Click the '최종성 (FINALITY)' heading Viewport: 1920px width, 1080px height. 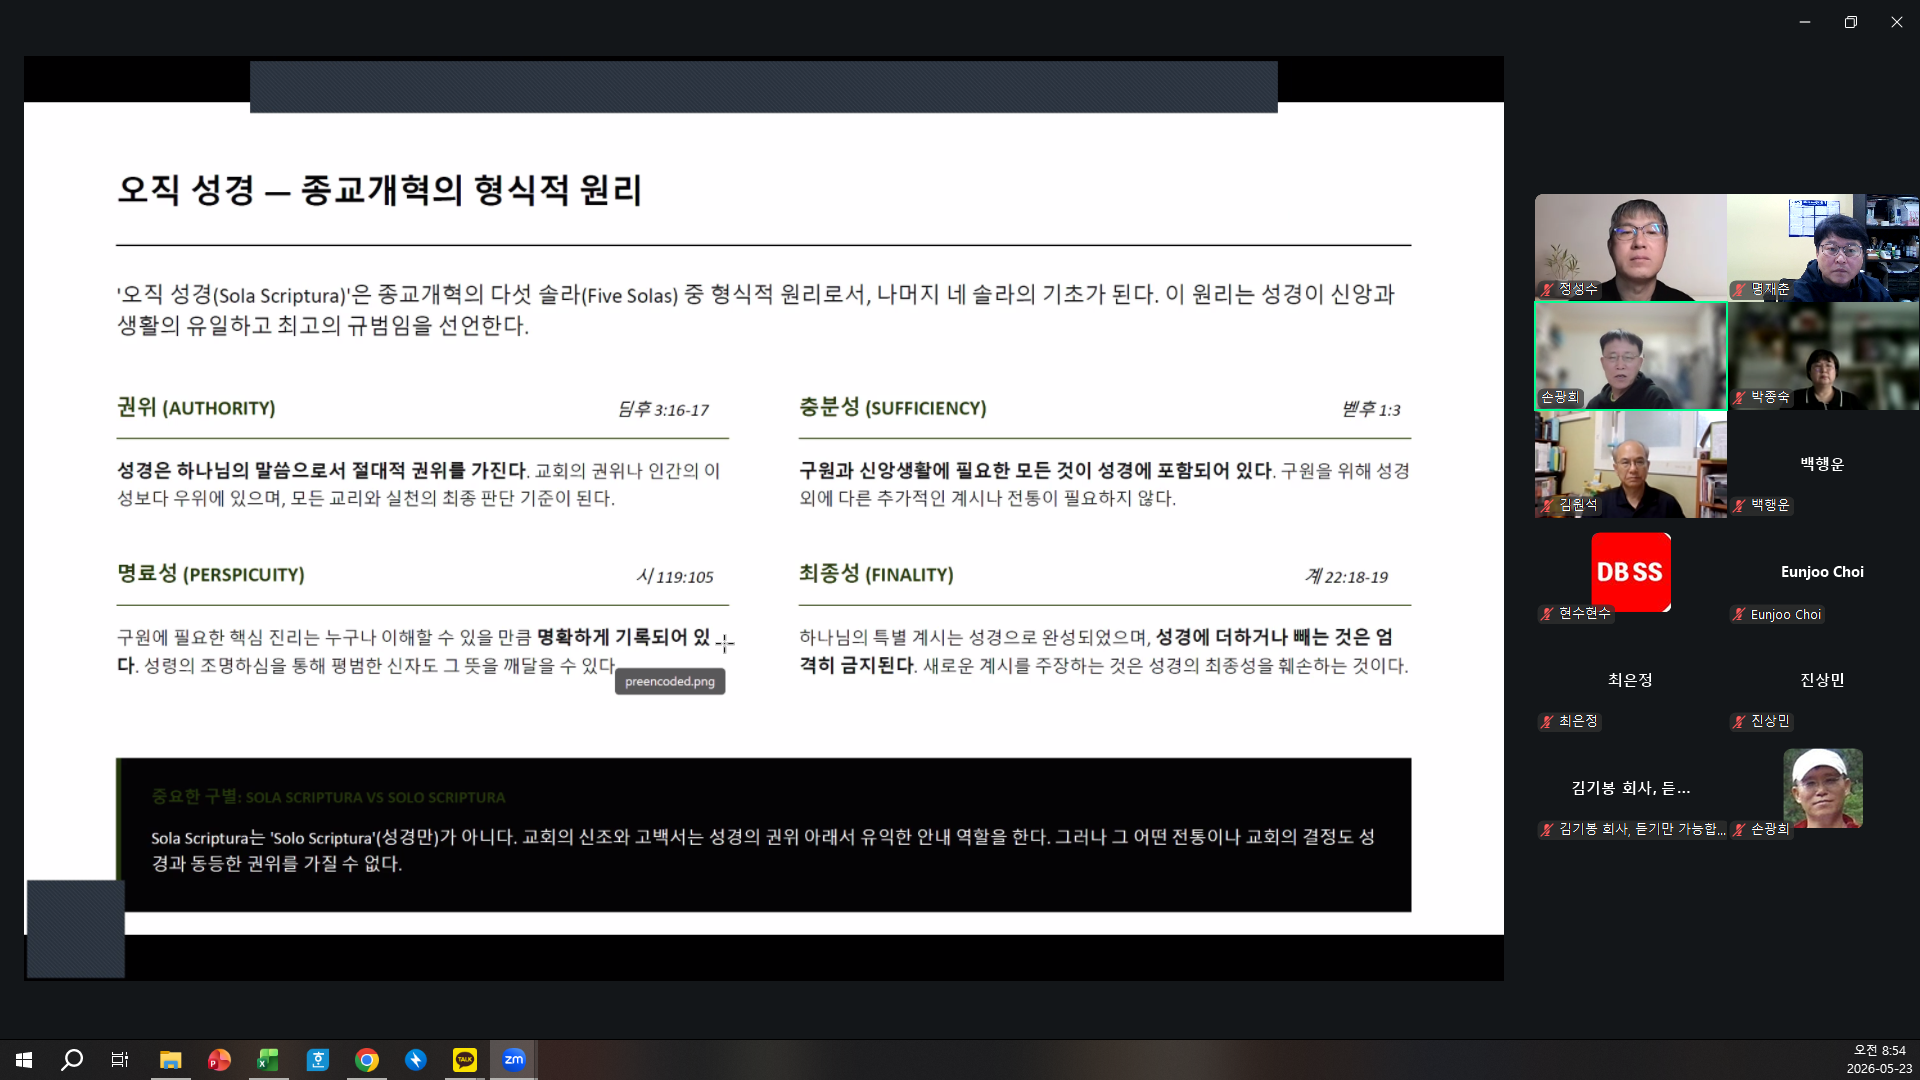[876, 574]
